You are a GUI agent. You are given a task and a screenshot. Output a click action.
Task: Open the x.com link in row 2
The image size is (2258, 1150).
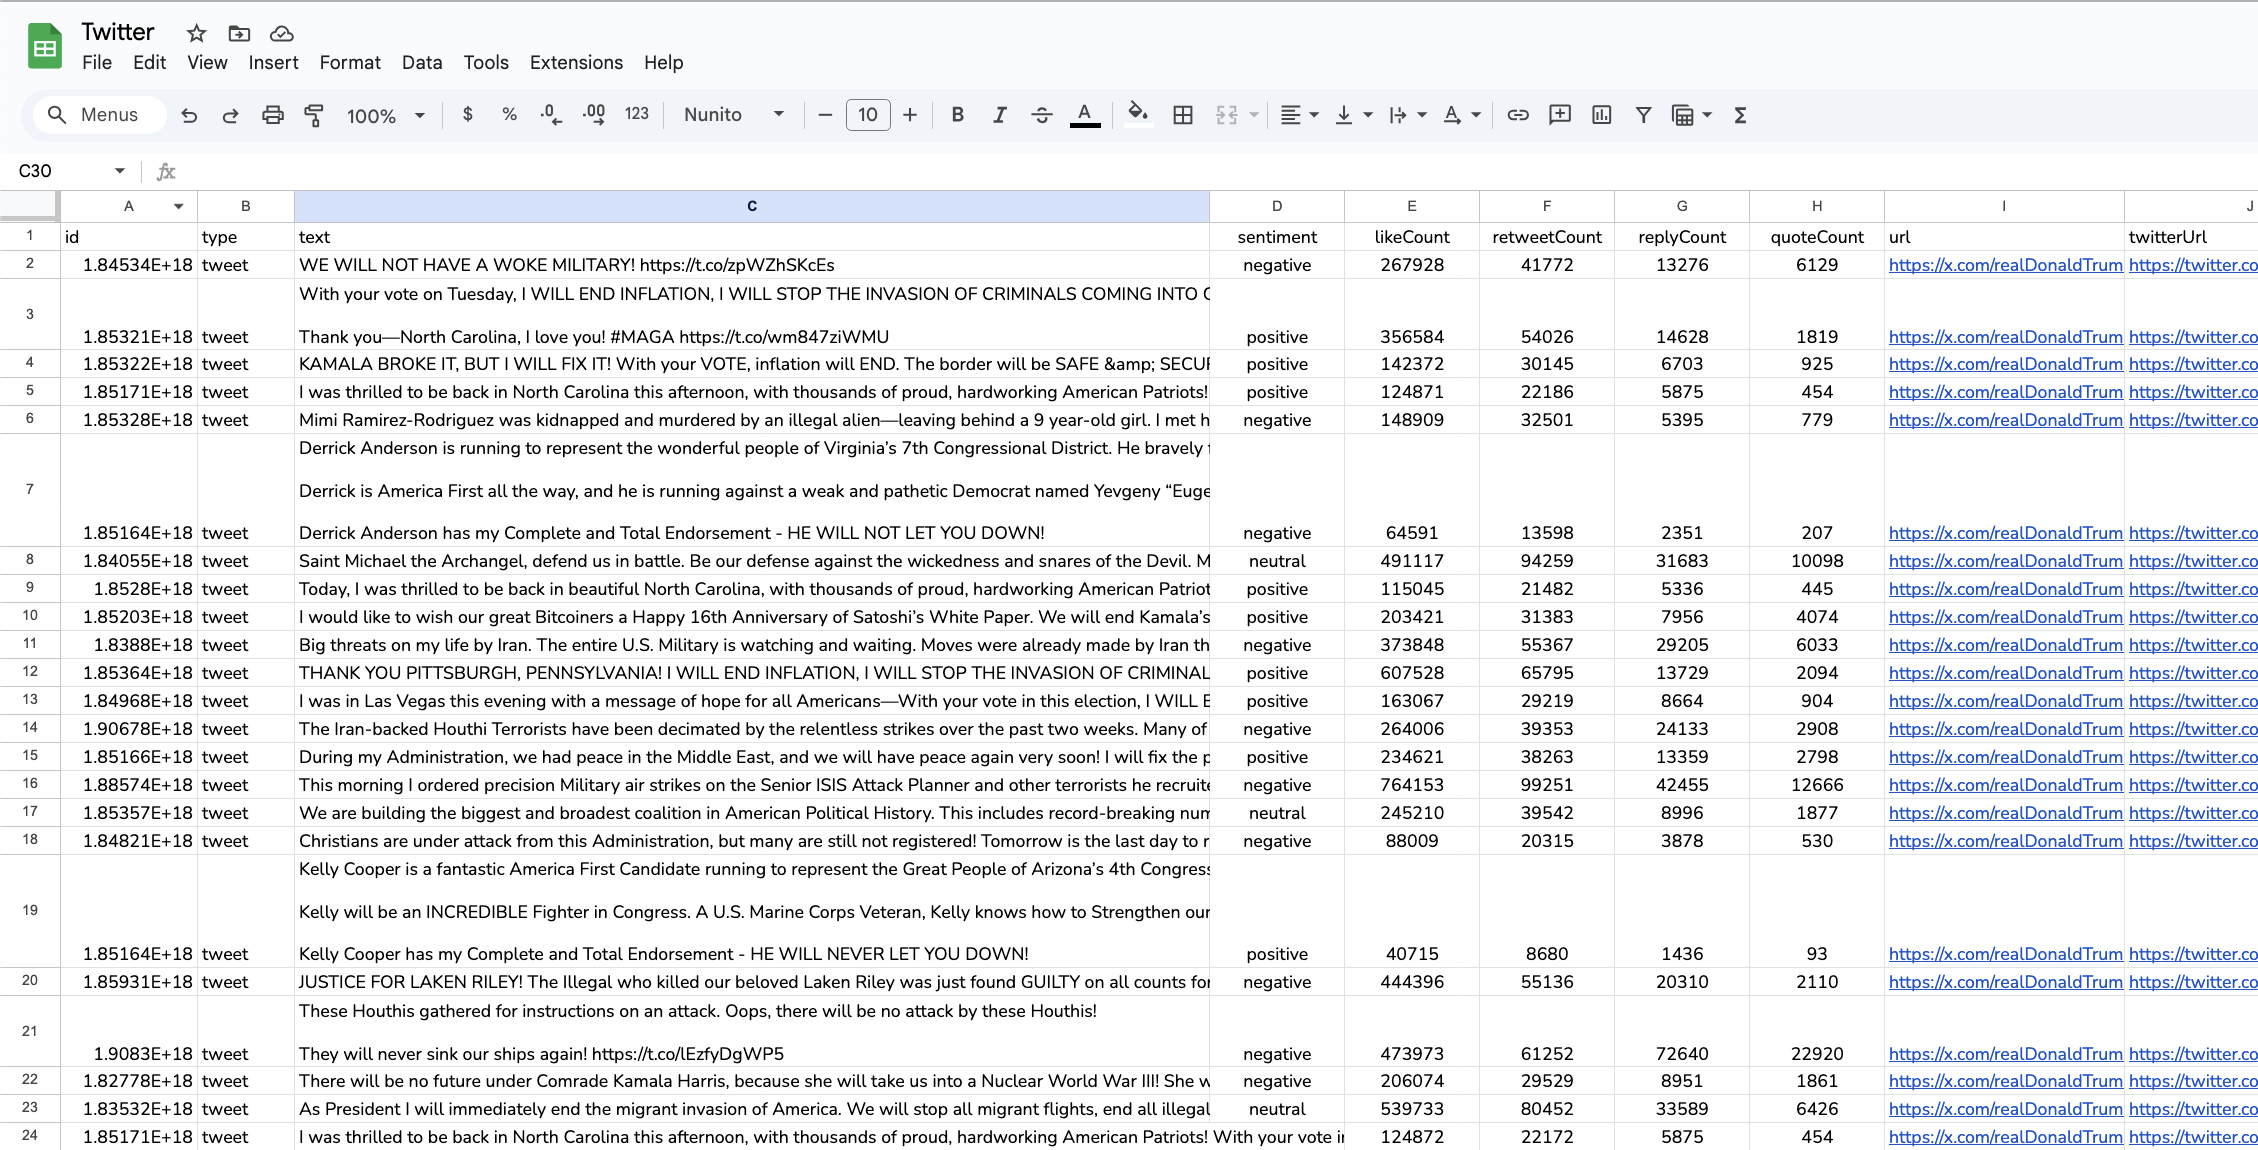coord(2004,265)
